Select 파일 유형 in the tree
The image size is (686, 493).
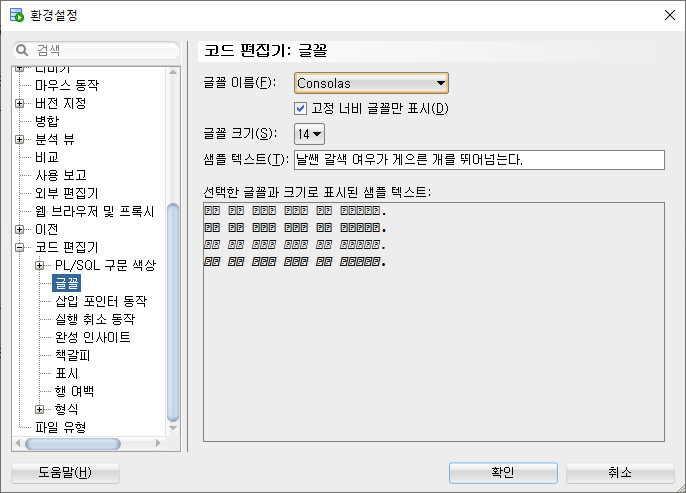[60, 427]
